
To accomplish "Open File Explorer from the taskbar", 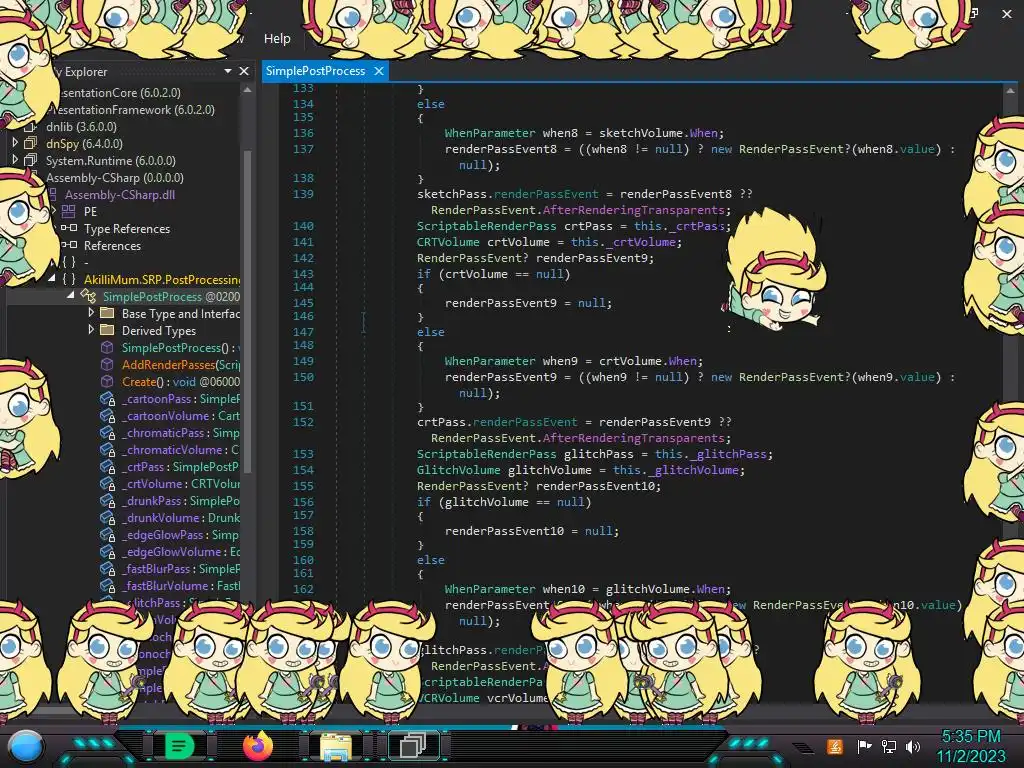I will pos(335,746).
